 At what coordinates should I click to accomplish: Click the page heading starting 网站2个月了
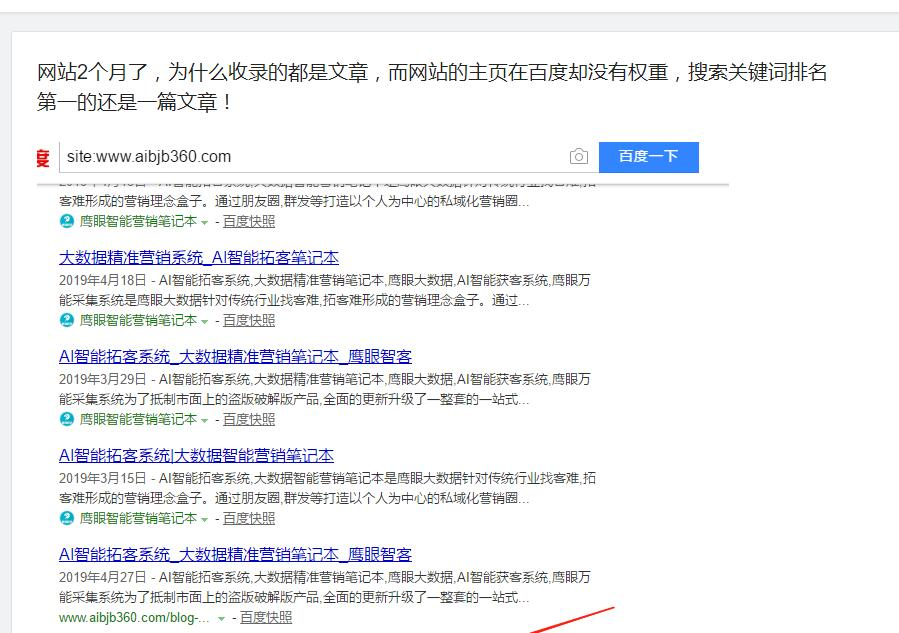[432, 72]
